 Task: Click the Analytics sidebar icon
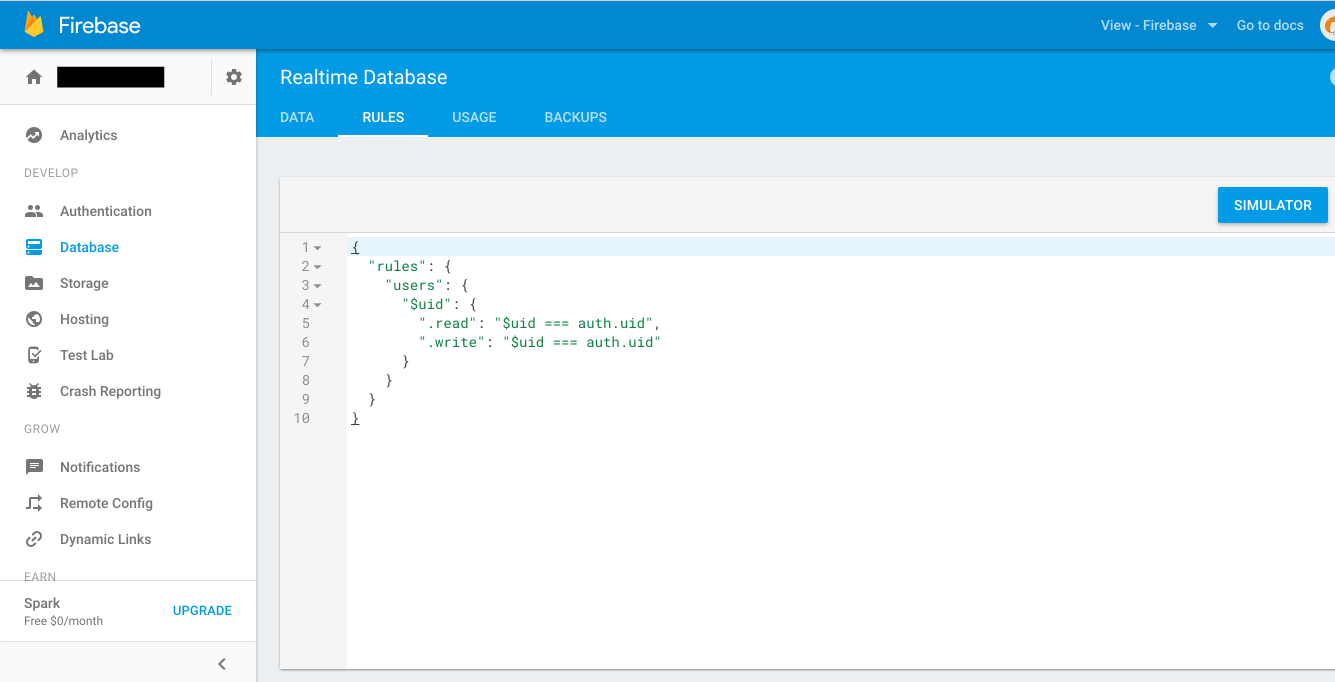pyautogui.click(x=34, y=135)
